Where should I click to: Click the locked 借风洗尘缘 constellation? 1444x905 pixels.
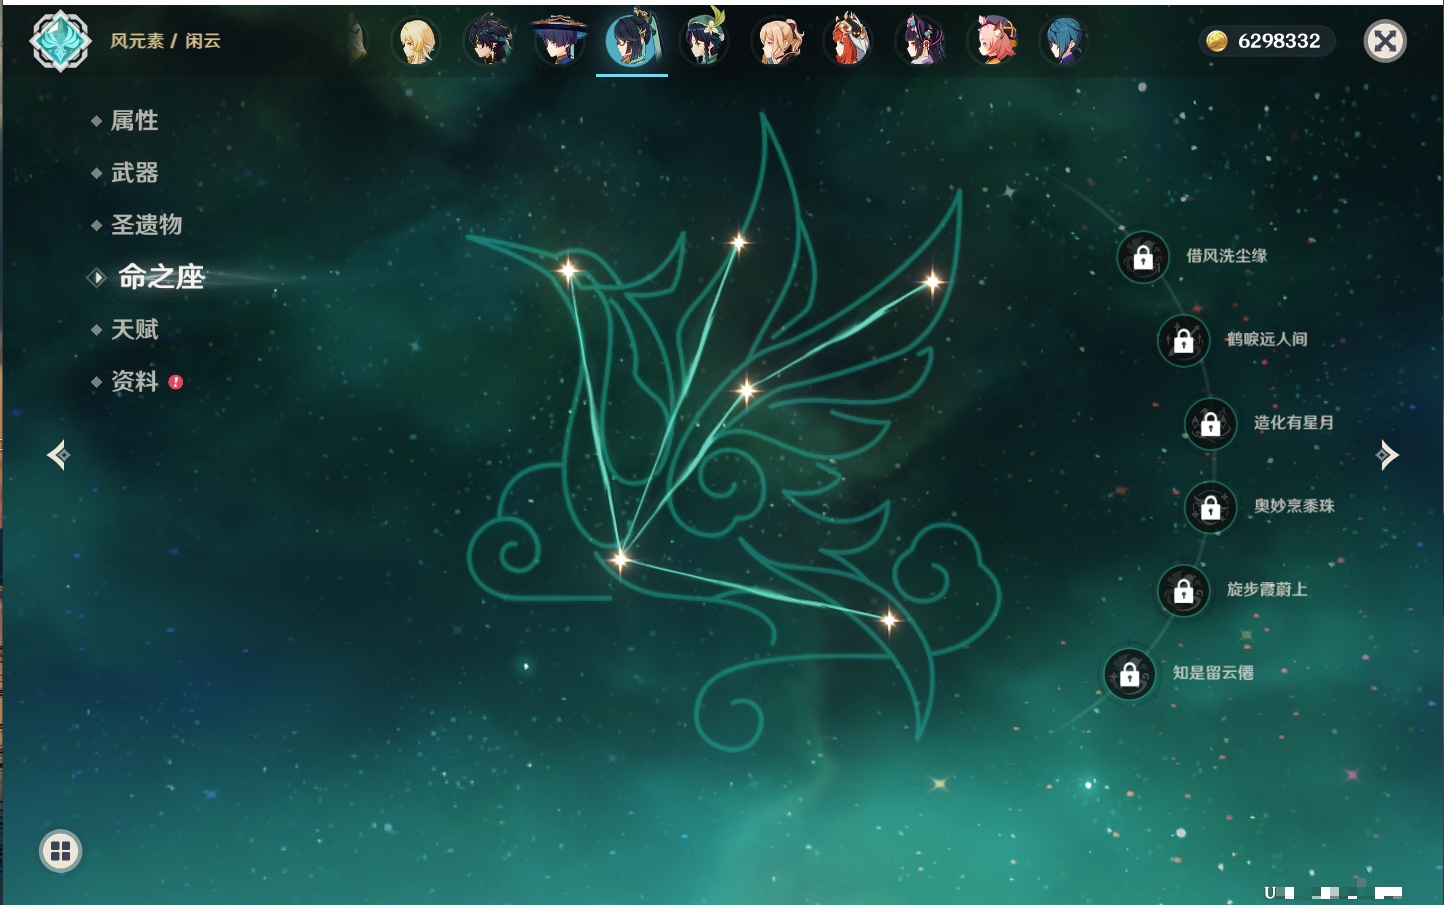point(1143,257)
